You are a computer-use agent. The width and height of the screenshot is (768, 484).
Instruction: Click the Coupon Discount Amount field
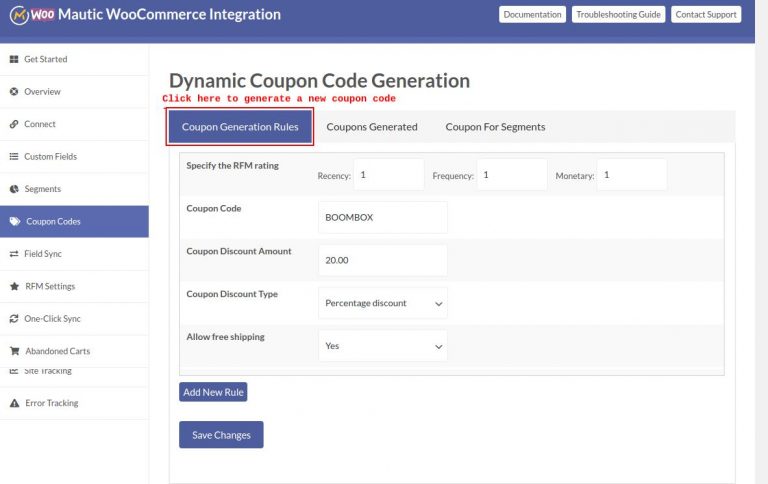pyautogui.click(x=383, y=260)
